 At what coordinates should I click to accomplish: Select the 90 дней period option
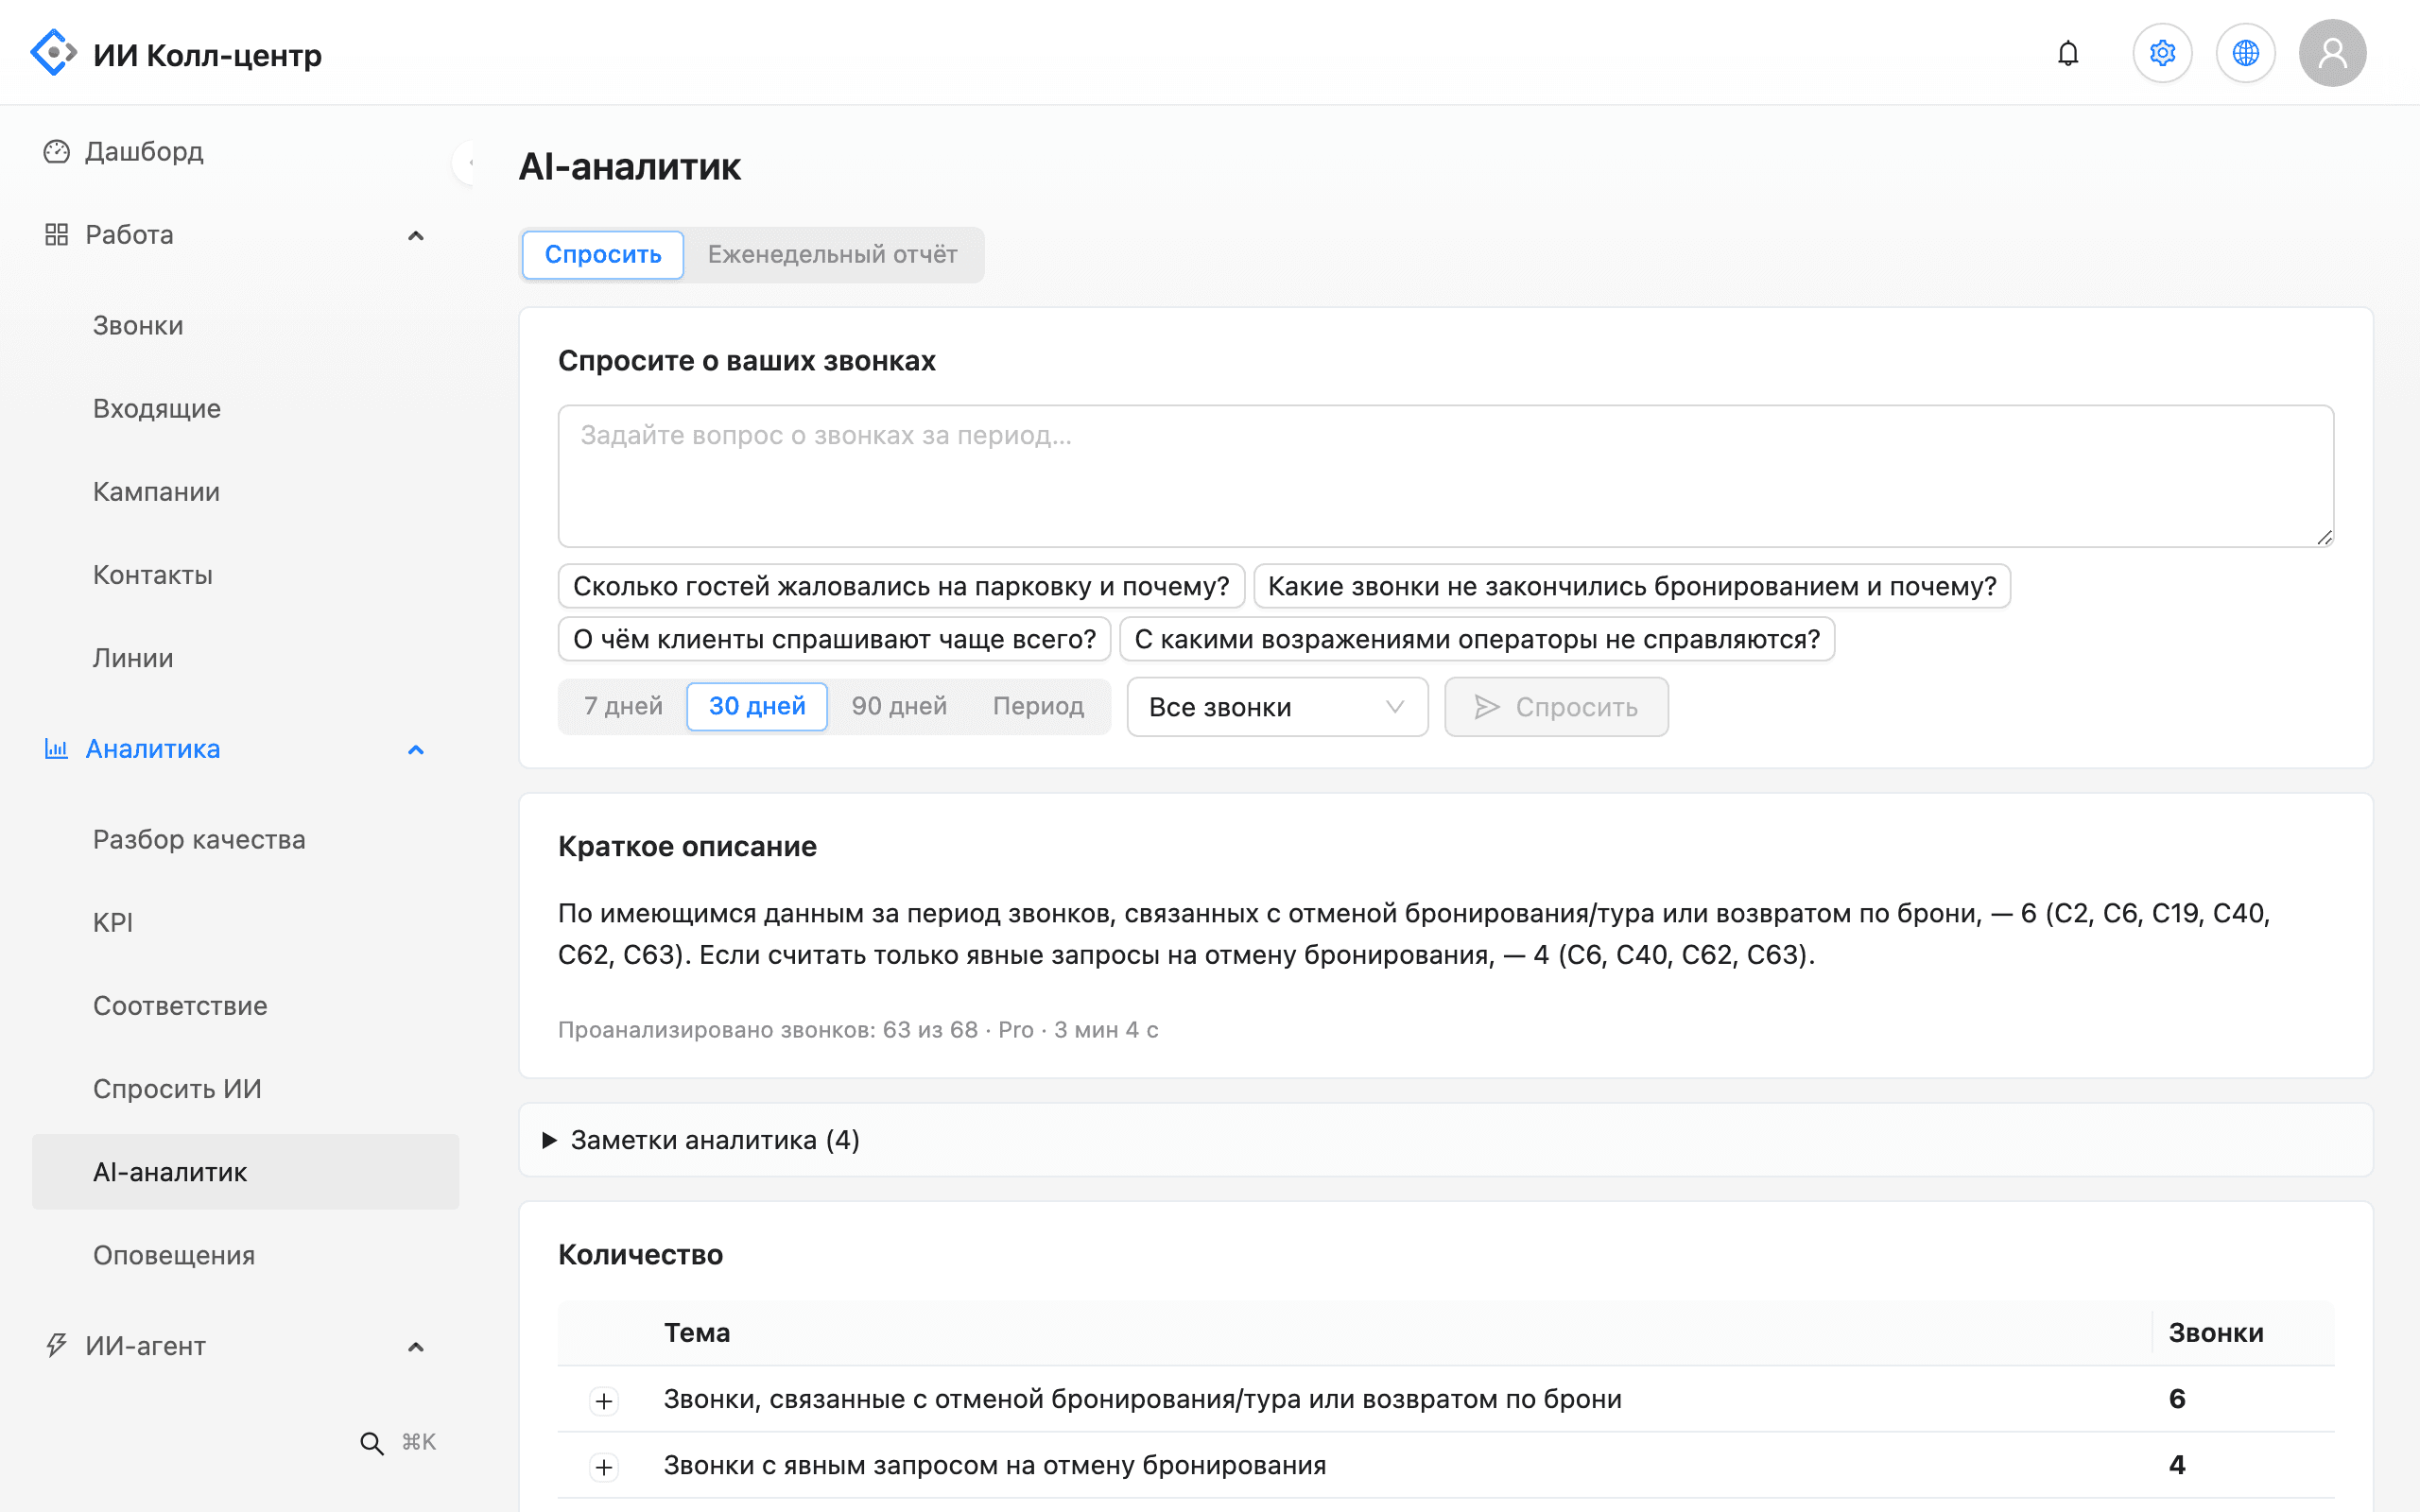pyautogui.click(x=899, y=706)
